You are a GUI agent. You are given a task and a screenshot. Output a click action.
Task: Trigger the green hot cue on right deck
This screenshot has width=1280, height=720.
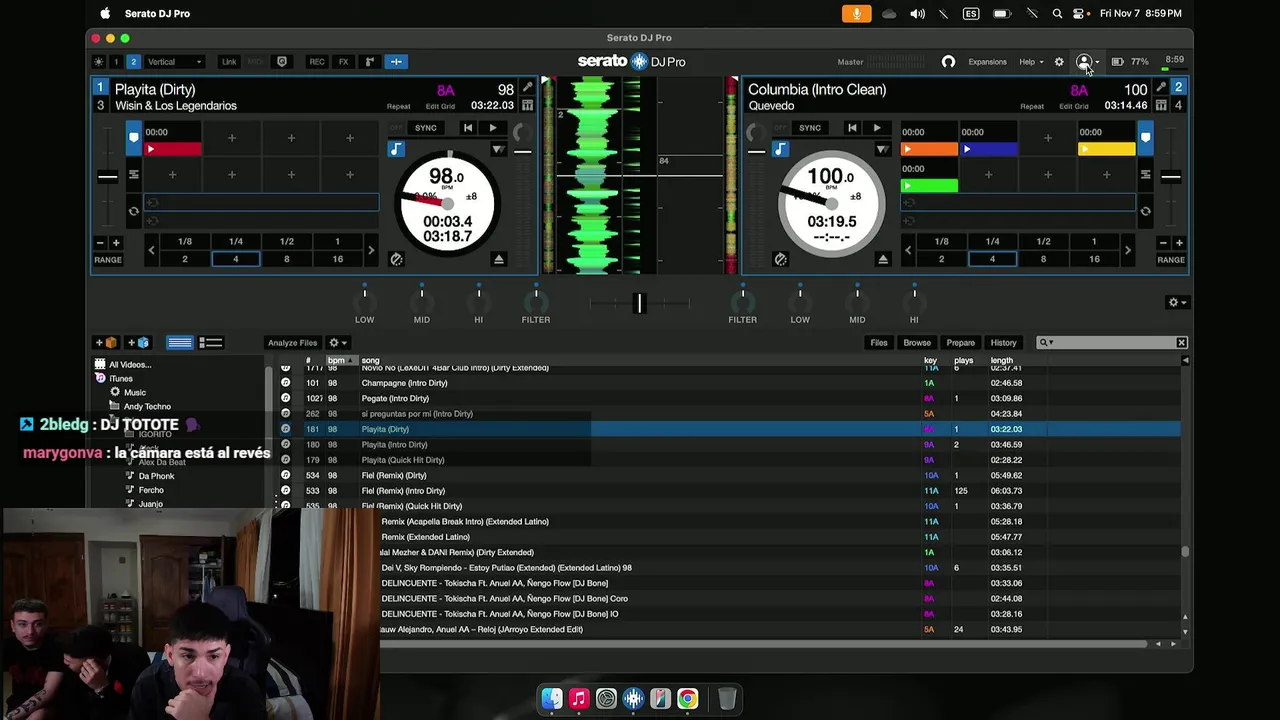[929, 186]
